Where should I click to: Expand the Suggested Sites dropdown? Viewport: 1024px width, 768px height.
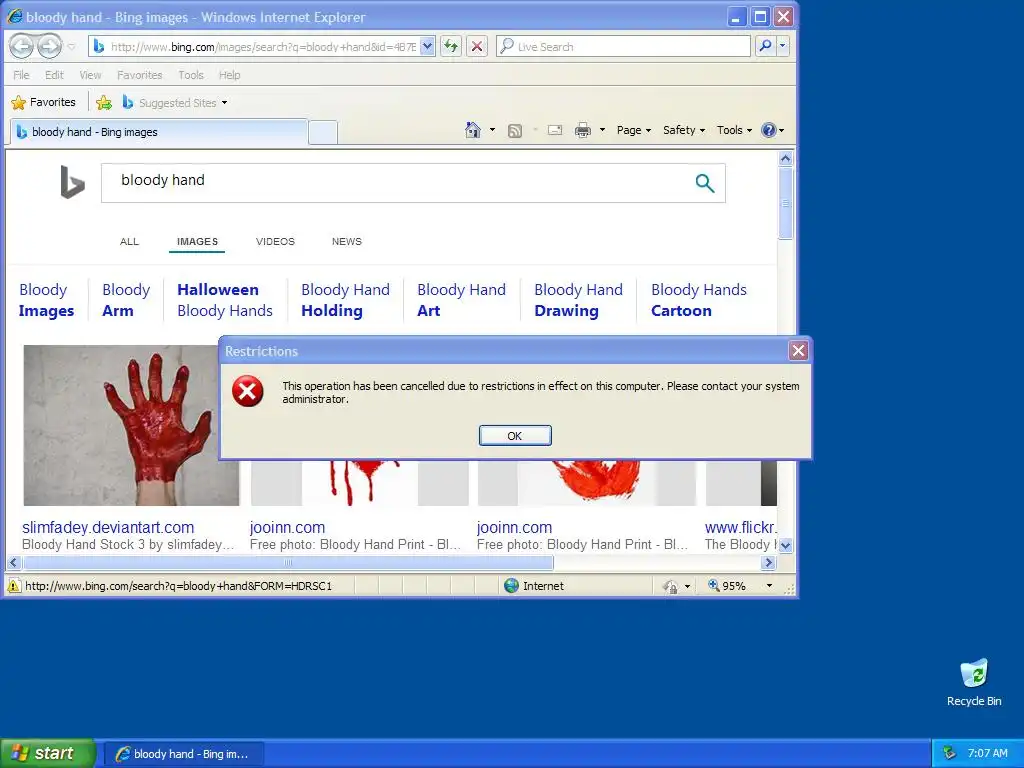[225, 103]
